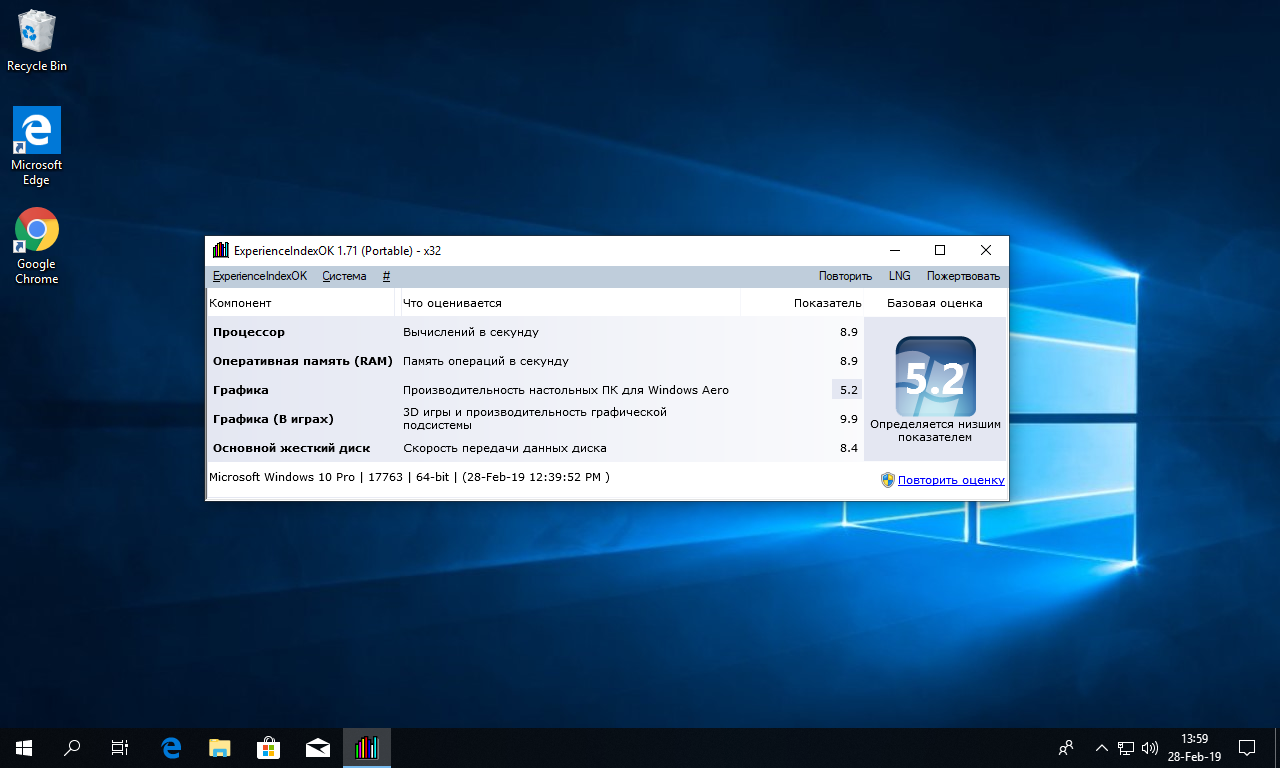The width and height of the screenshot is (1280, 768).
Task: Select the Оперативная память (RAM) row label
Action: coord(304,361)
